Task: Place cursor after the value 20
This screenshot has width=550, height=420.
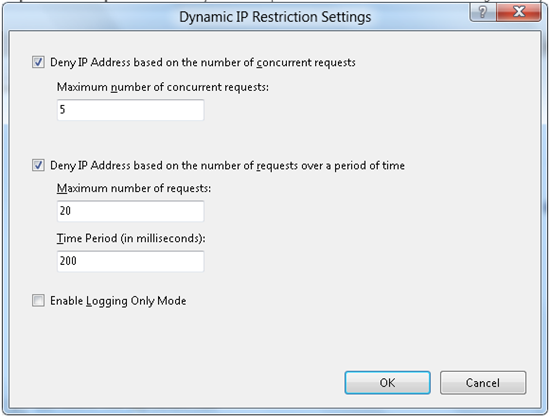Action: [x=73, y=211]
